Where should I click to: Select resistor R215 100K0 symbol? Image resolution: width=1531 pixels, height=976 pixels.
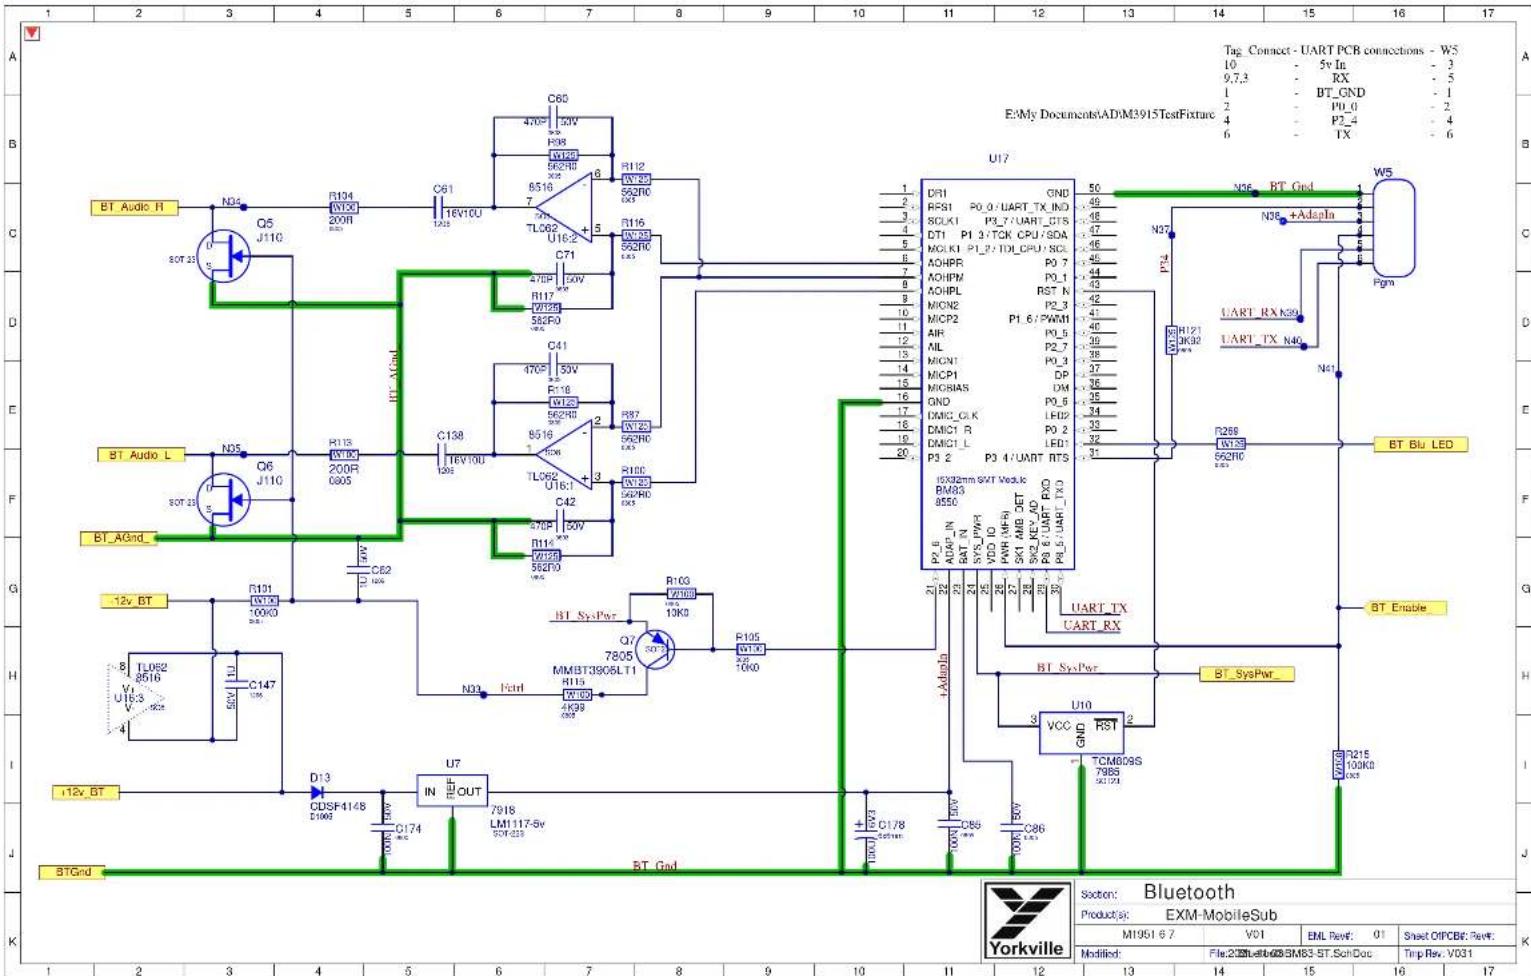click(x=1338, y=765)
